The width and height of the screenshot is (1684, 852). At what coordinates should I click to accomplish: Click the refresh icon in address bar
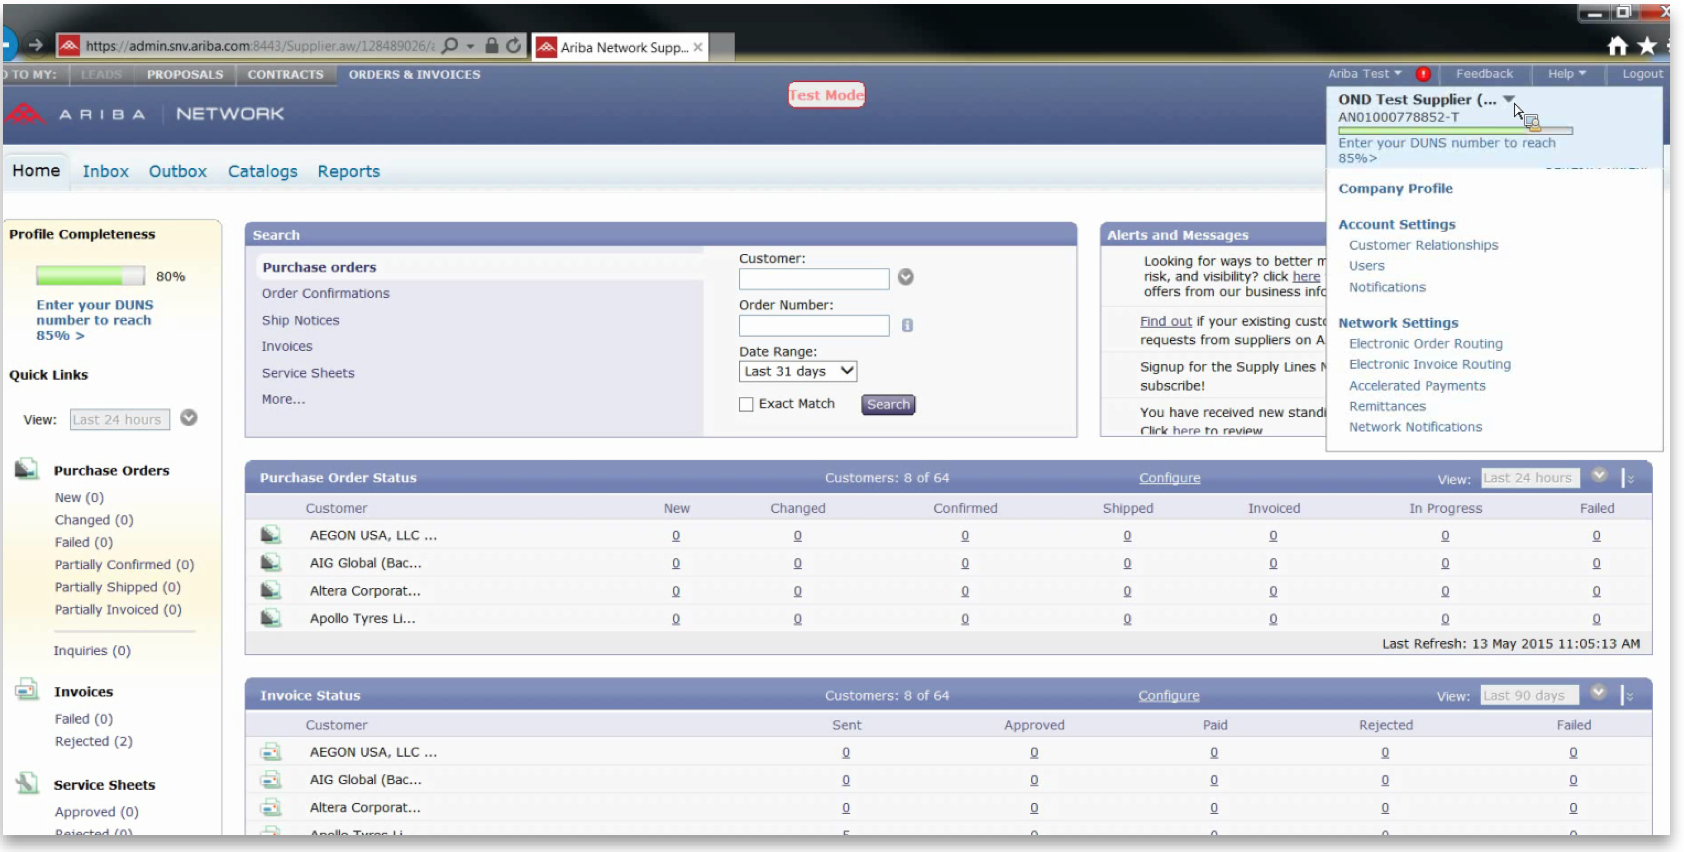(x=513, y=46)
